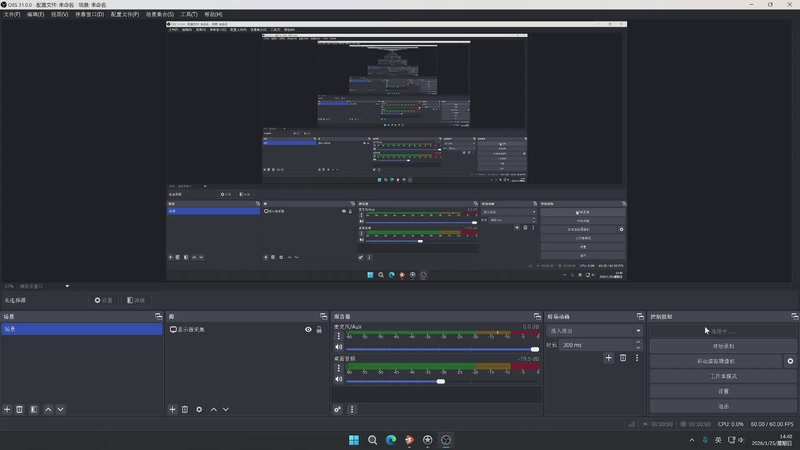The image size is (800, 450).
Task: Open audio mixer three-dot menu at bottom
Action: click(x=352, y=409)
